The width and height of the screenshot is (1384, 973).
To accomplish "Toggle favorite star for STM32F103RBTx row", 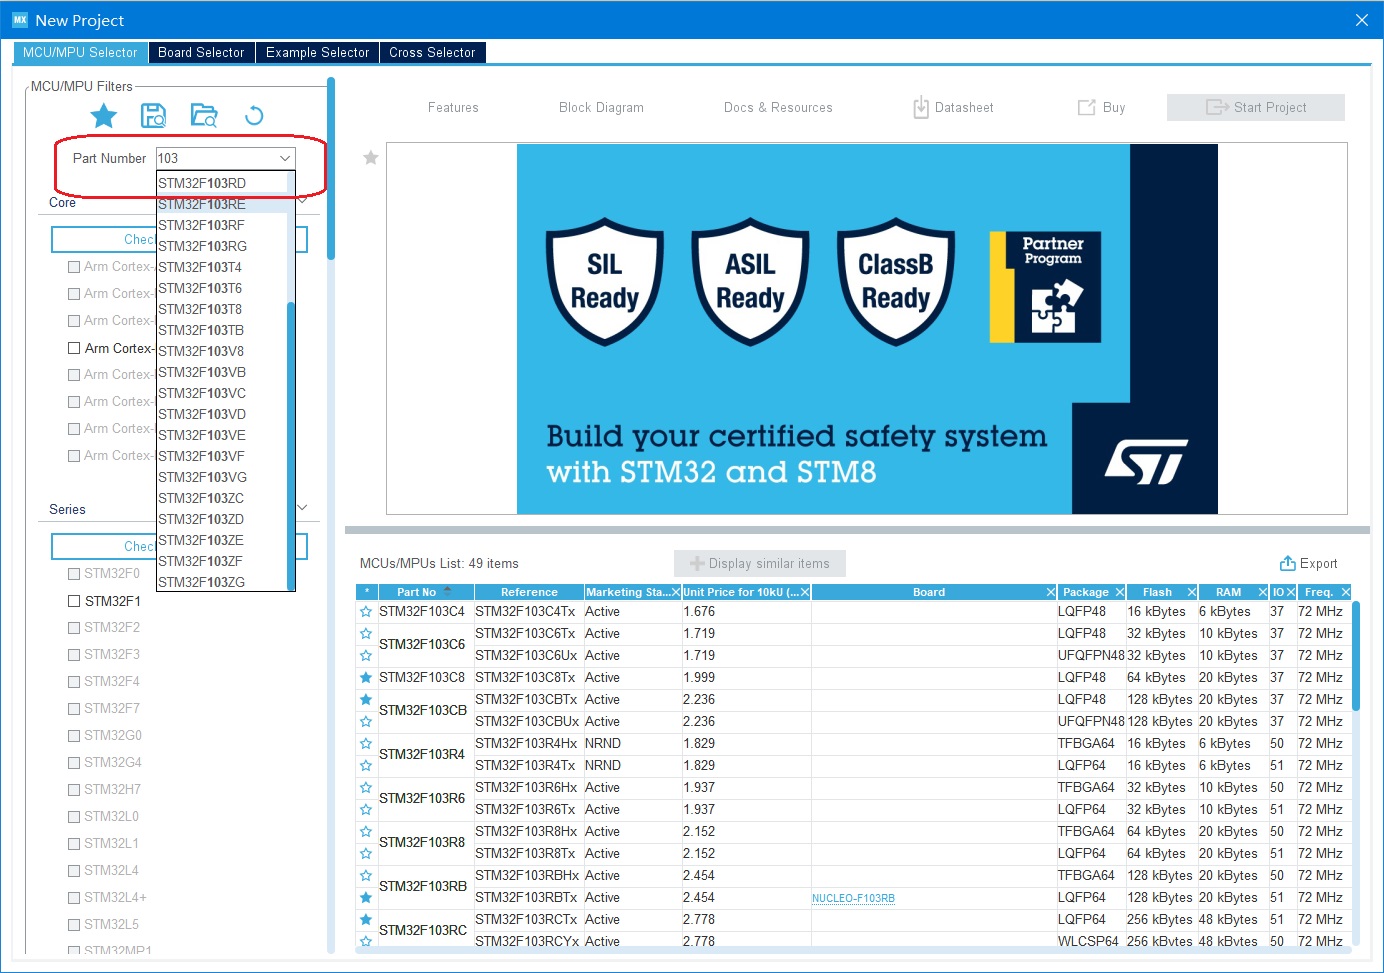I will [366, 898].
